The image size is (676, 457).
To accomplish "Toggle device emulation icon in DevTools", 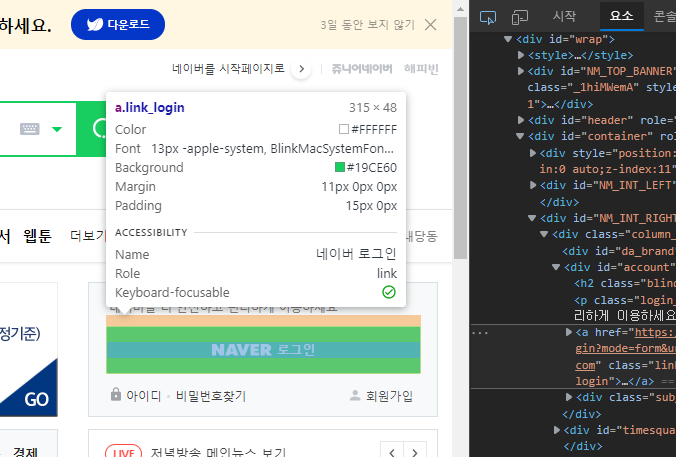I will [520, 18].
